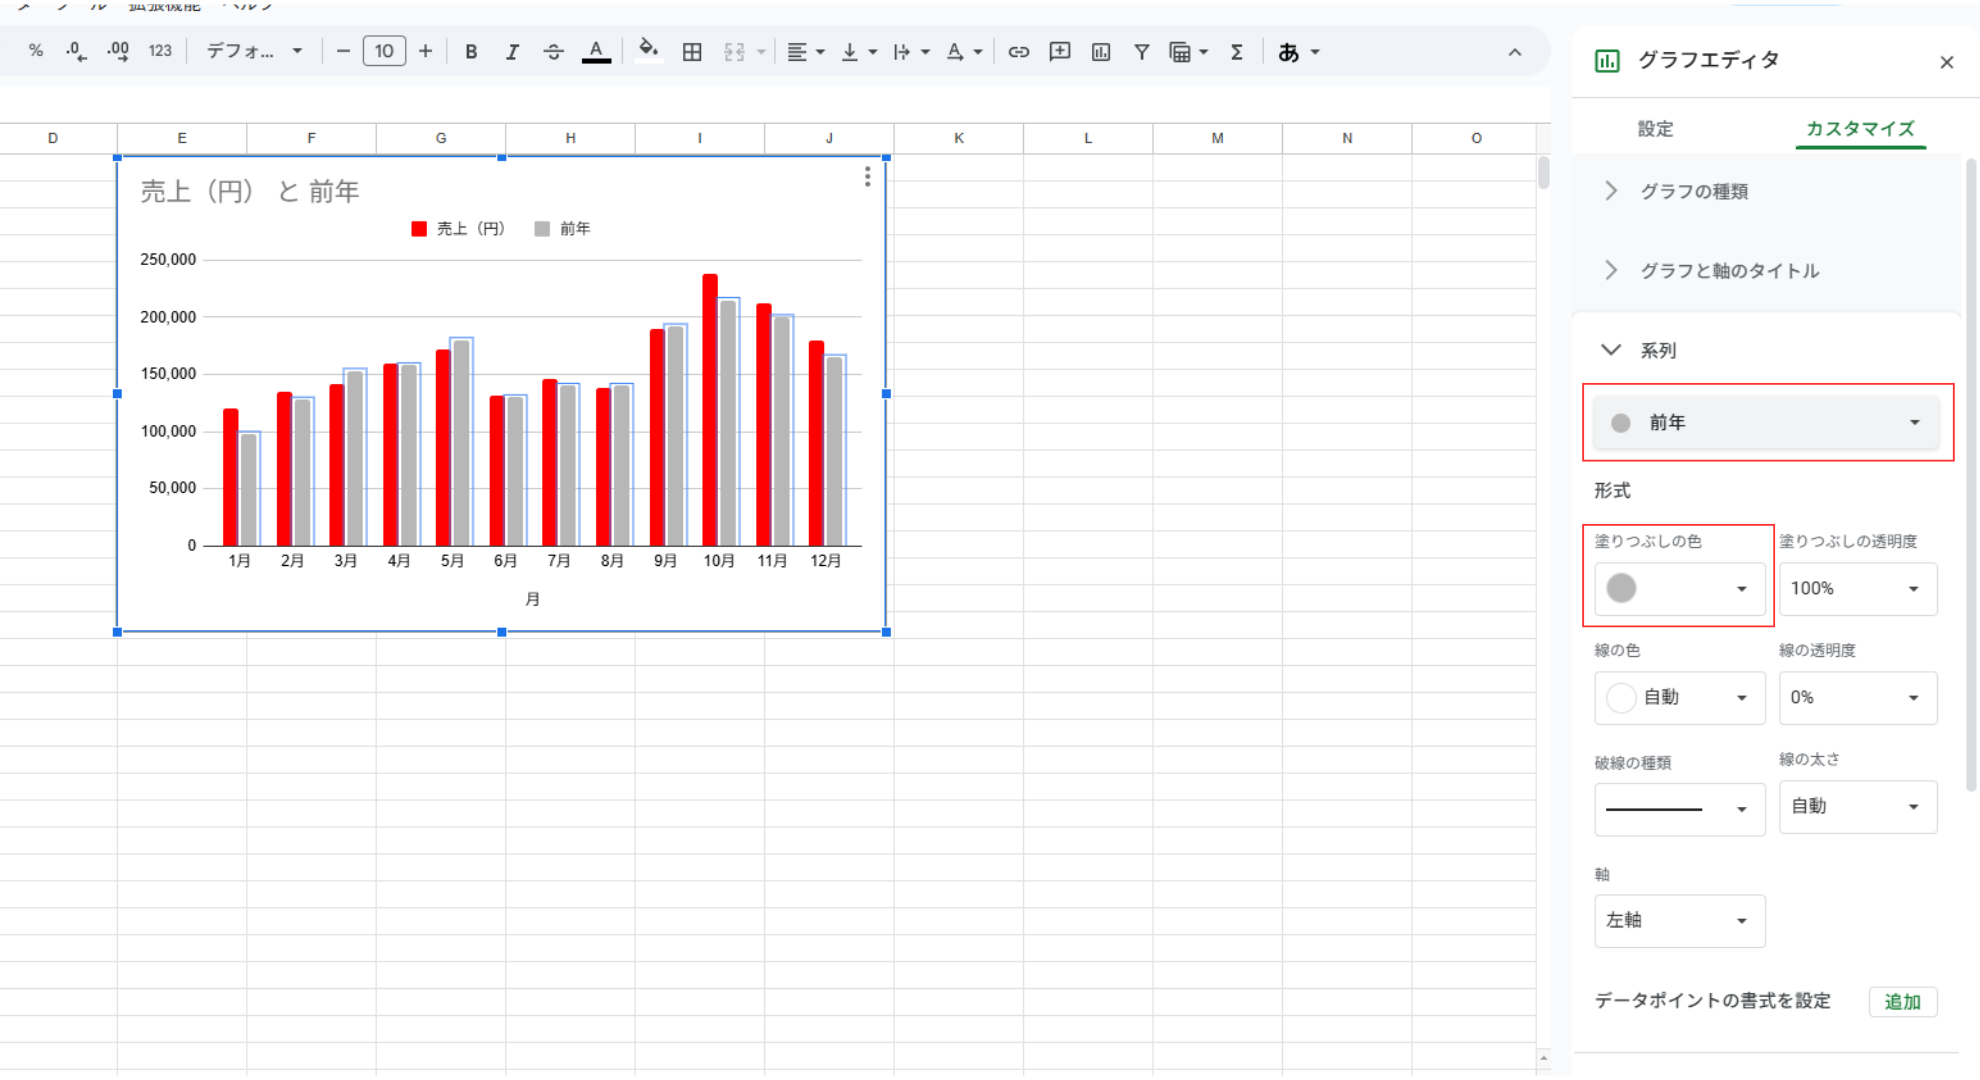Open the cell fill color tool
Image resolution: width=1980 pixels, height=1080 pixels.
pos(648,51)
